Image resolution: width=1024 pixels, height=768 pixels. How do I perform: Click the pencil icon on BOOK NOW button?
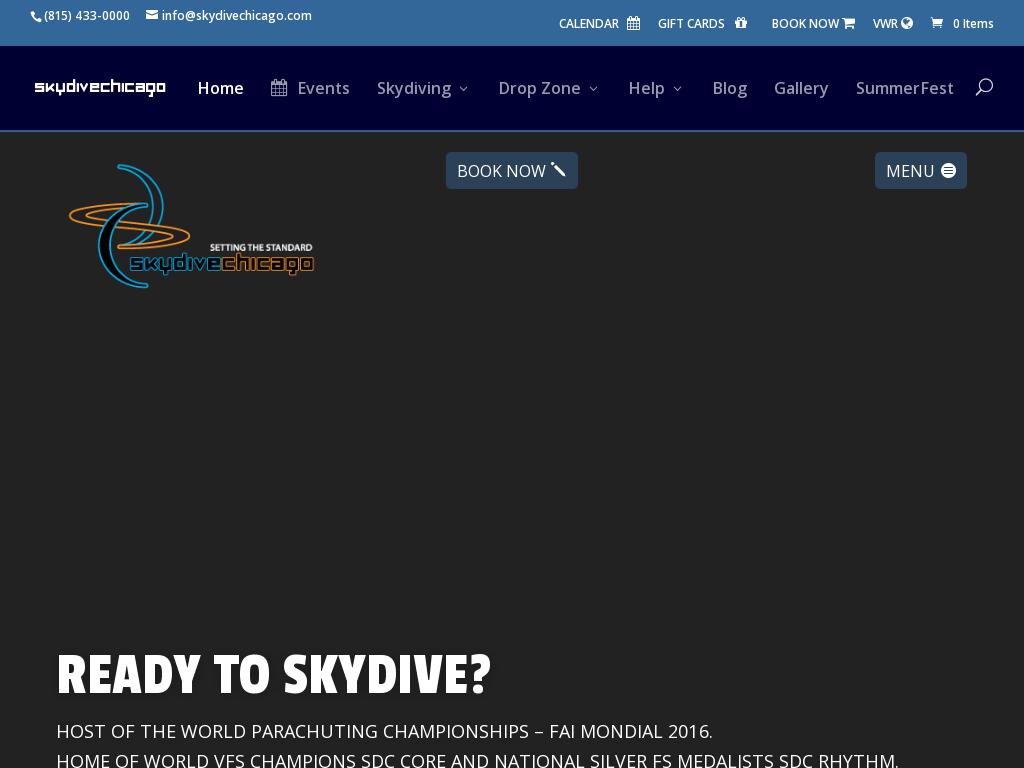click(558, 169)
